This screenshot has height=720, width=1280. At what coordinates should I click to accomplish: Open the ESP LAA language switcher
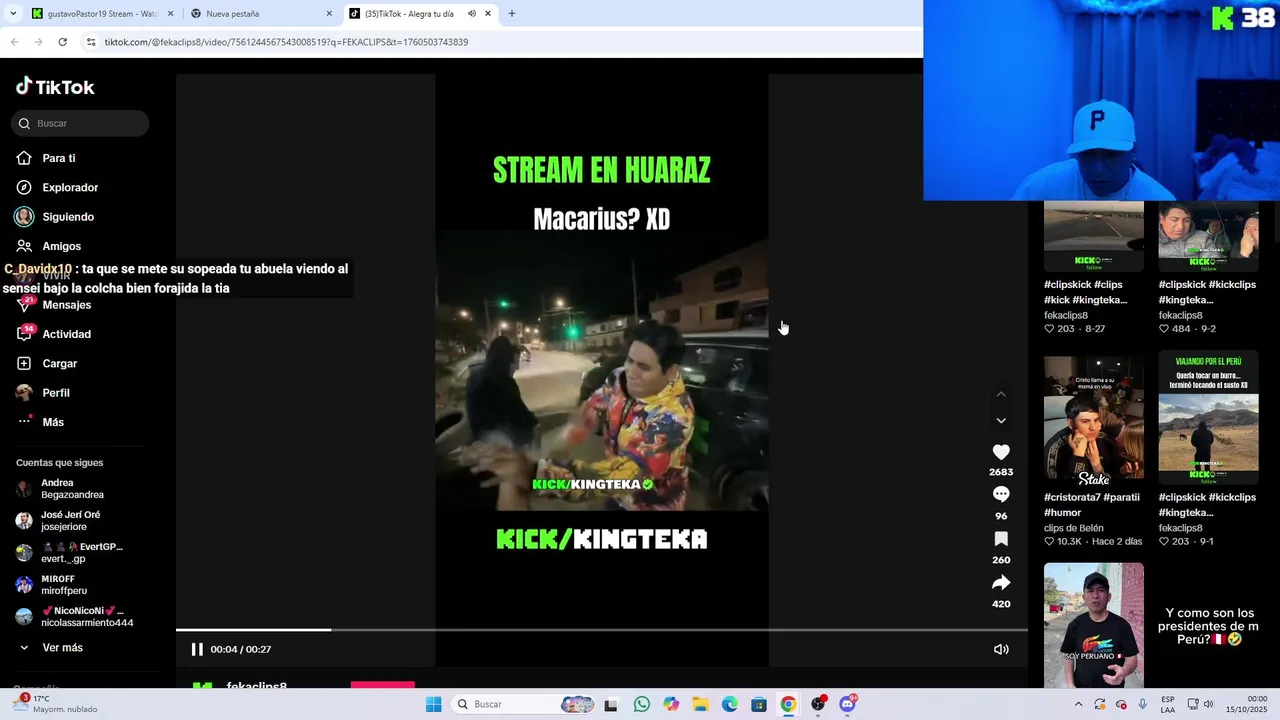pyautogui.click(x=1168, y=704)
